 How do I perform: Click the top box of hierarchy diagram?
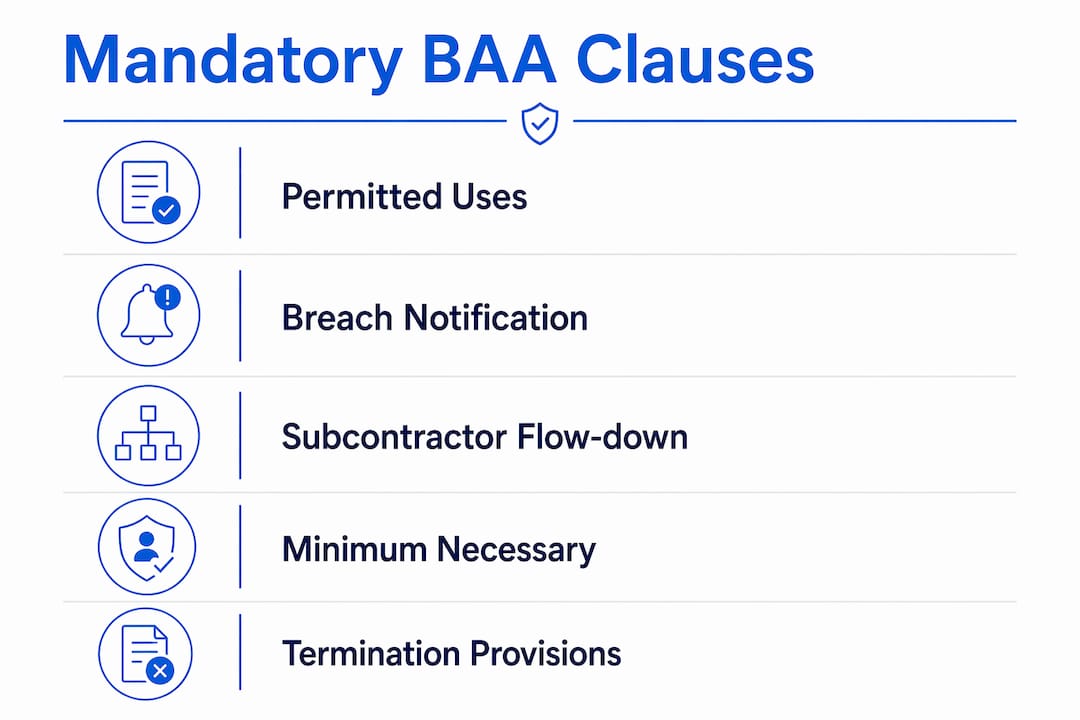148,413
